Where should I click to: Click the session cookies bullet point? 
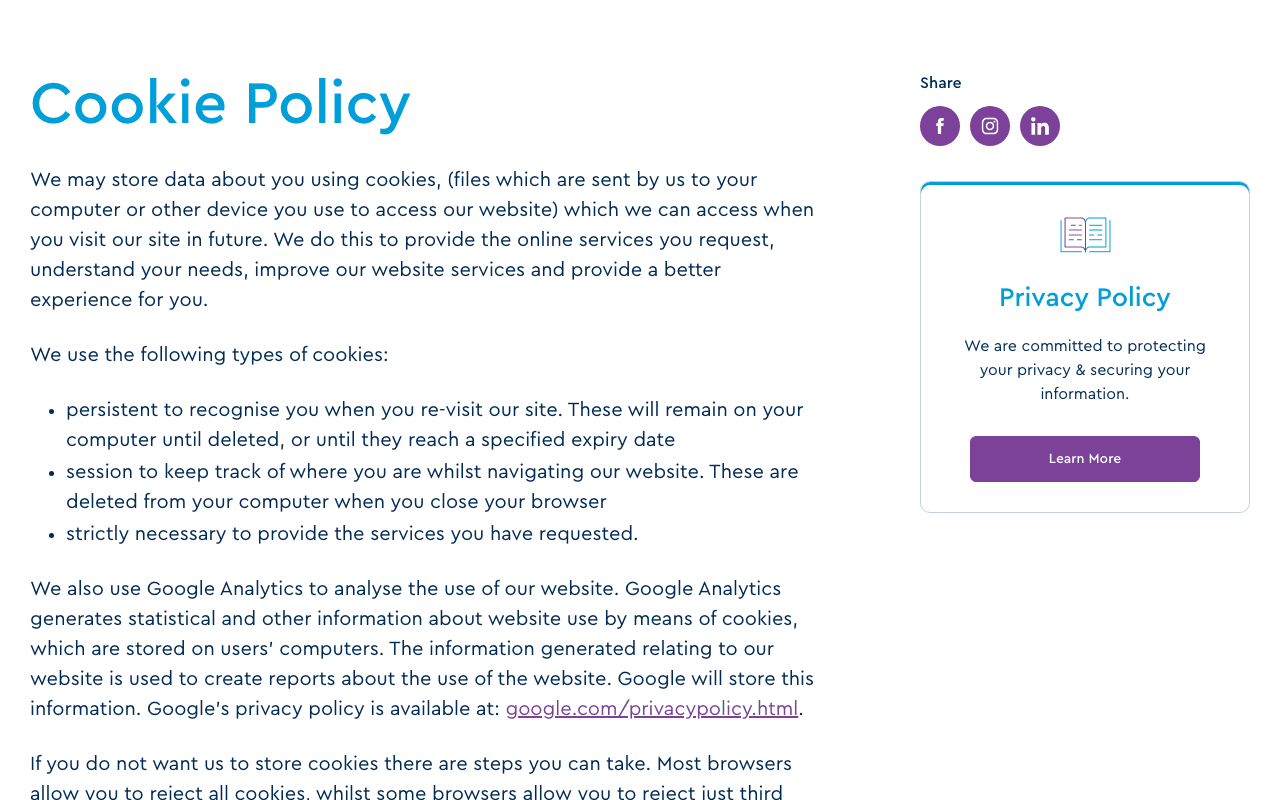click(432, 485)
